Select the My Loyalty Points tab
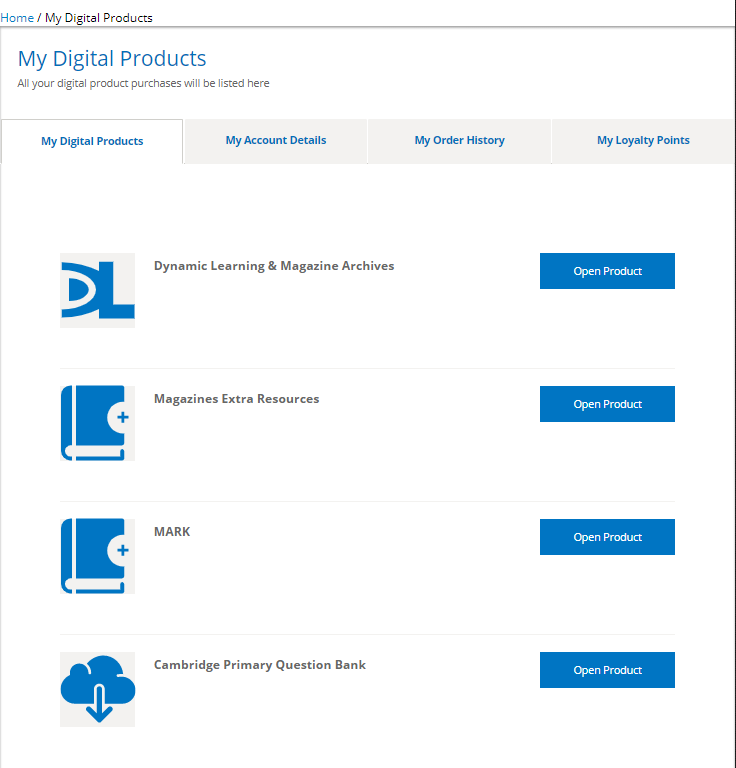Viewport: 736px width, 768px height. (643, 140)
